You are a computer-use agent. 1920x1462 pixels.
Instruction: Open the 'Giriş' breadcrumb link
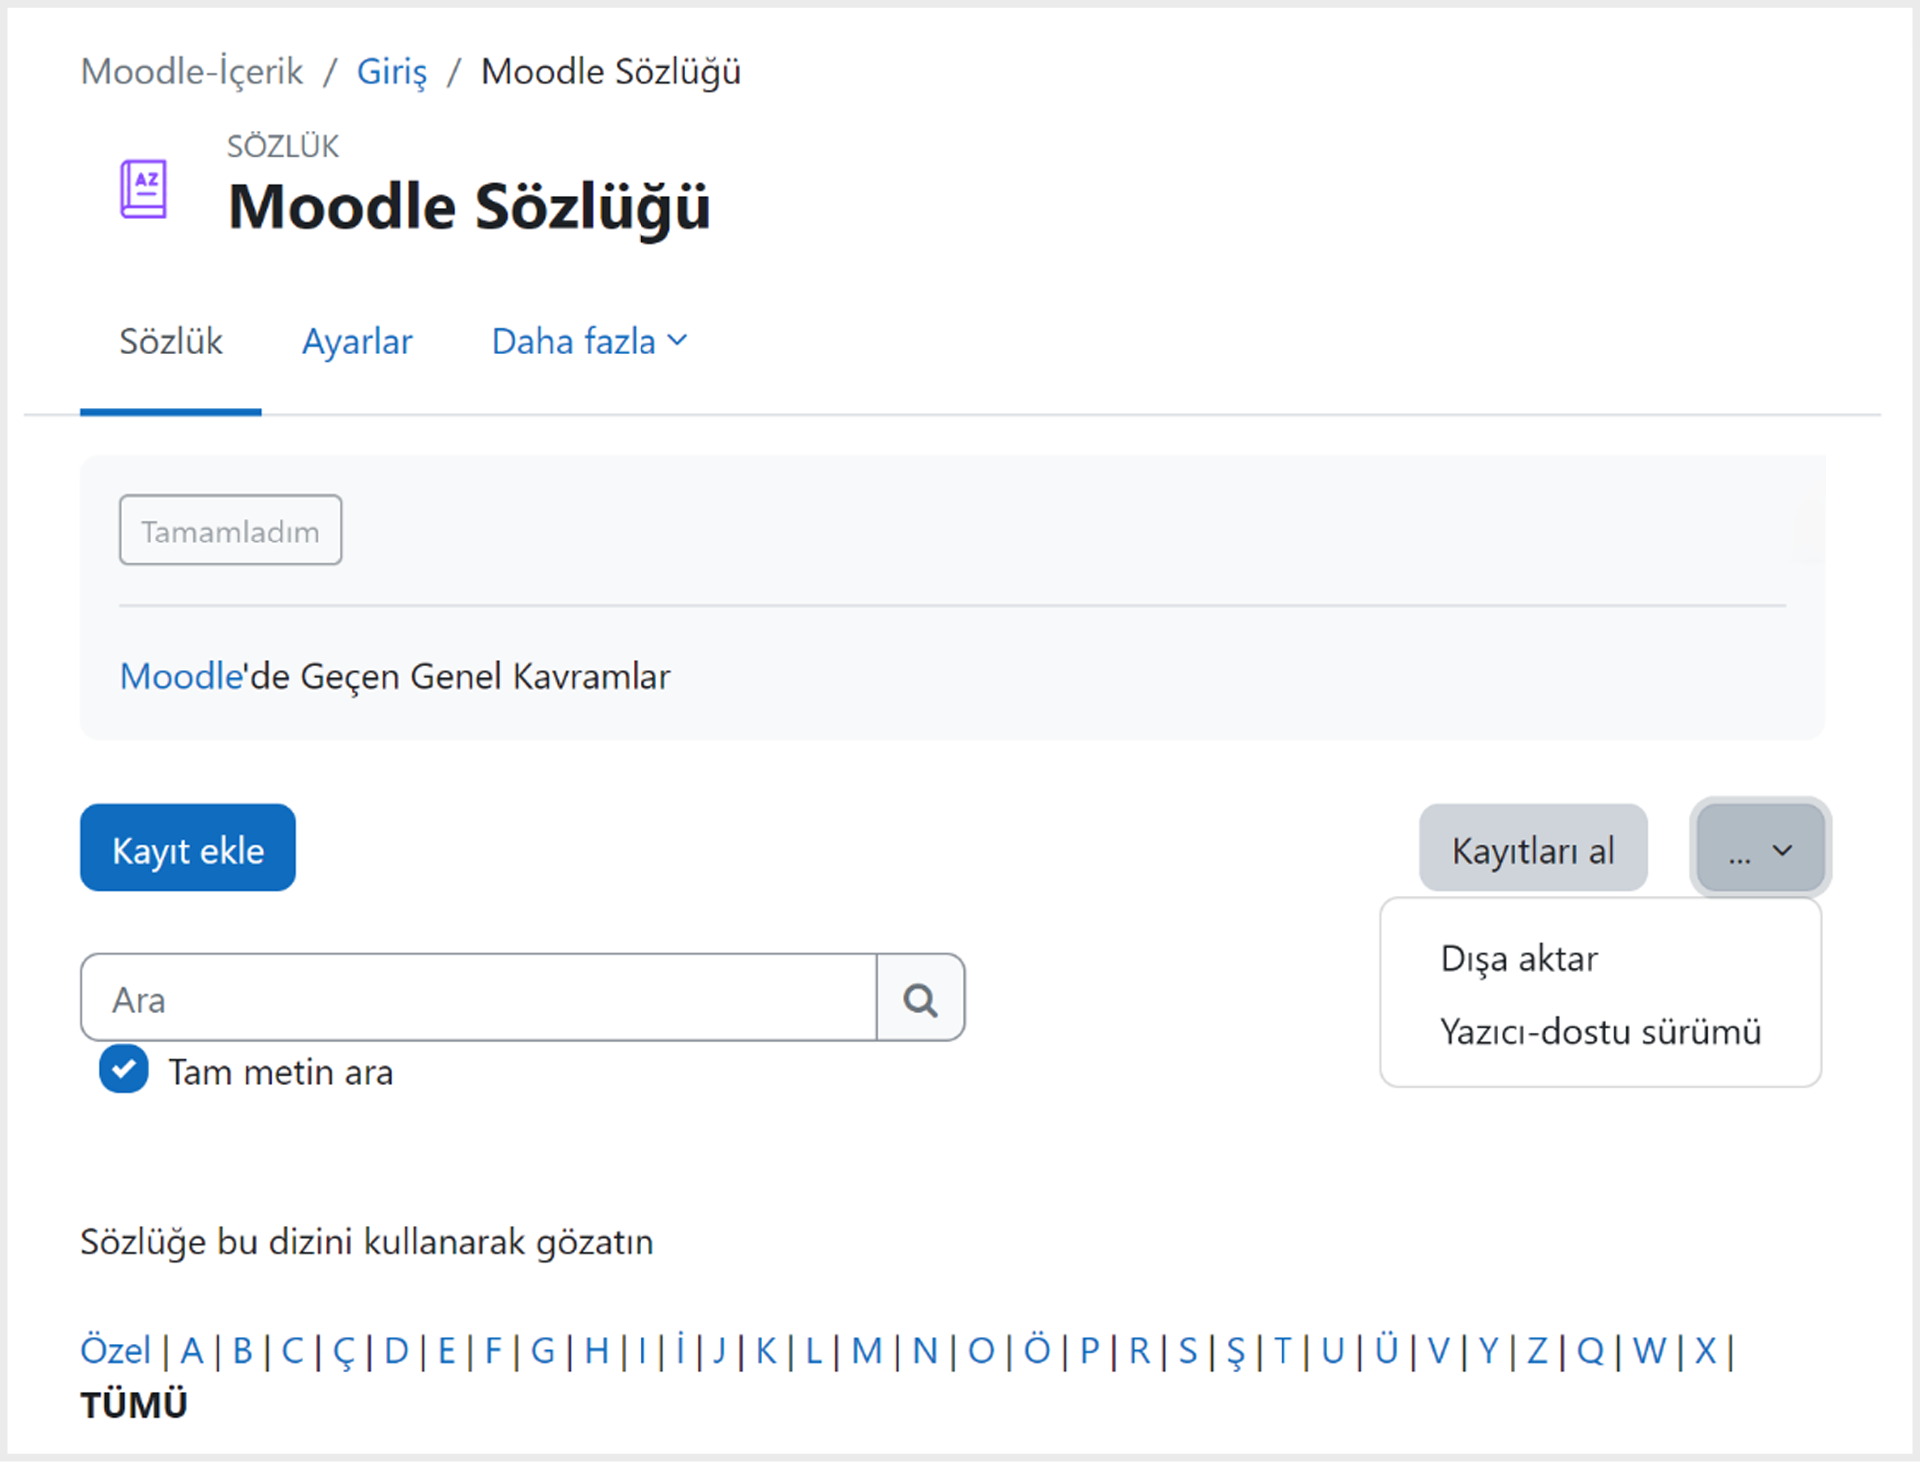392,72
